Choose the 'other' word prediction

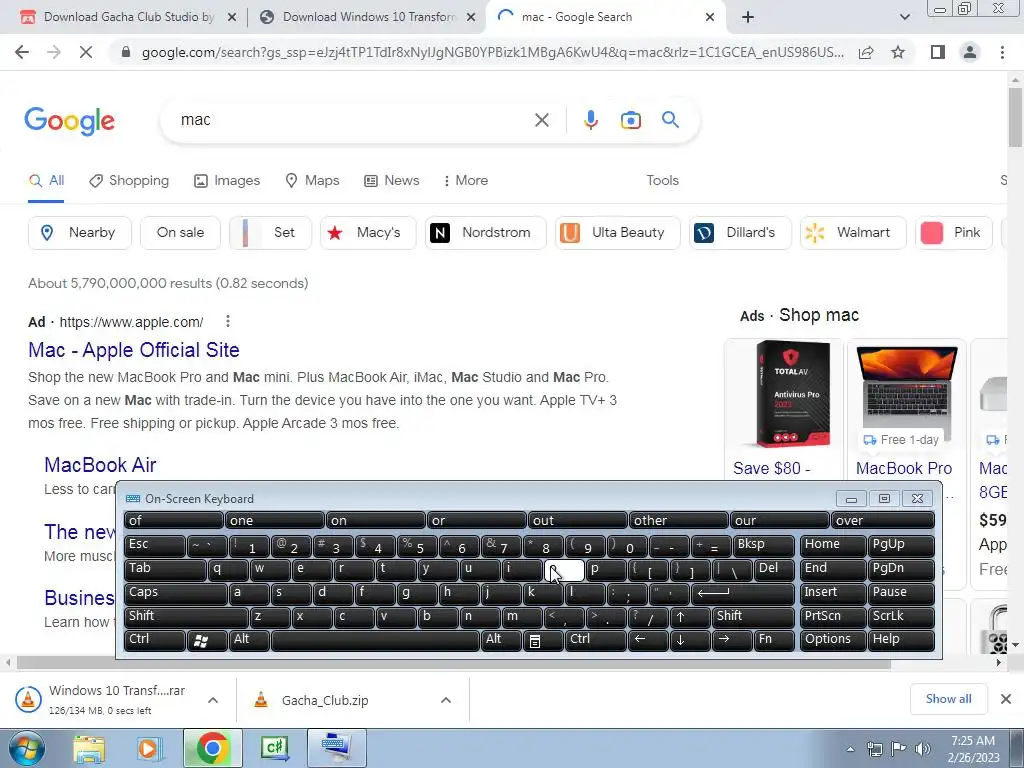click(678, 521)
